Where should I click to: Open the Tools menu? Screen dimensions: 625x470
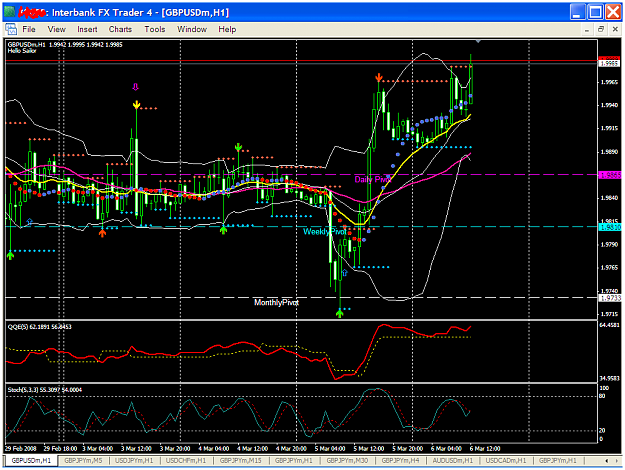pos(155,29)
